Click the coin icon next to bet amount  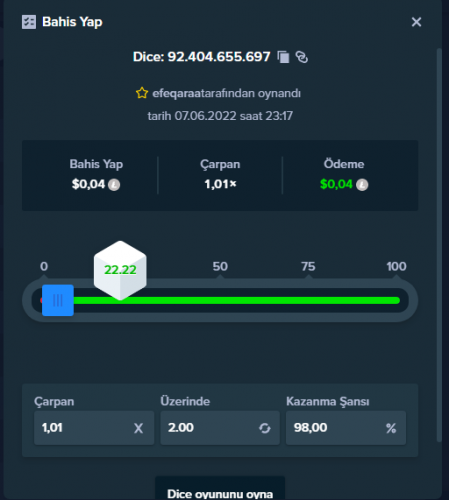point(114,185)
